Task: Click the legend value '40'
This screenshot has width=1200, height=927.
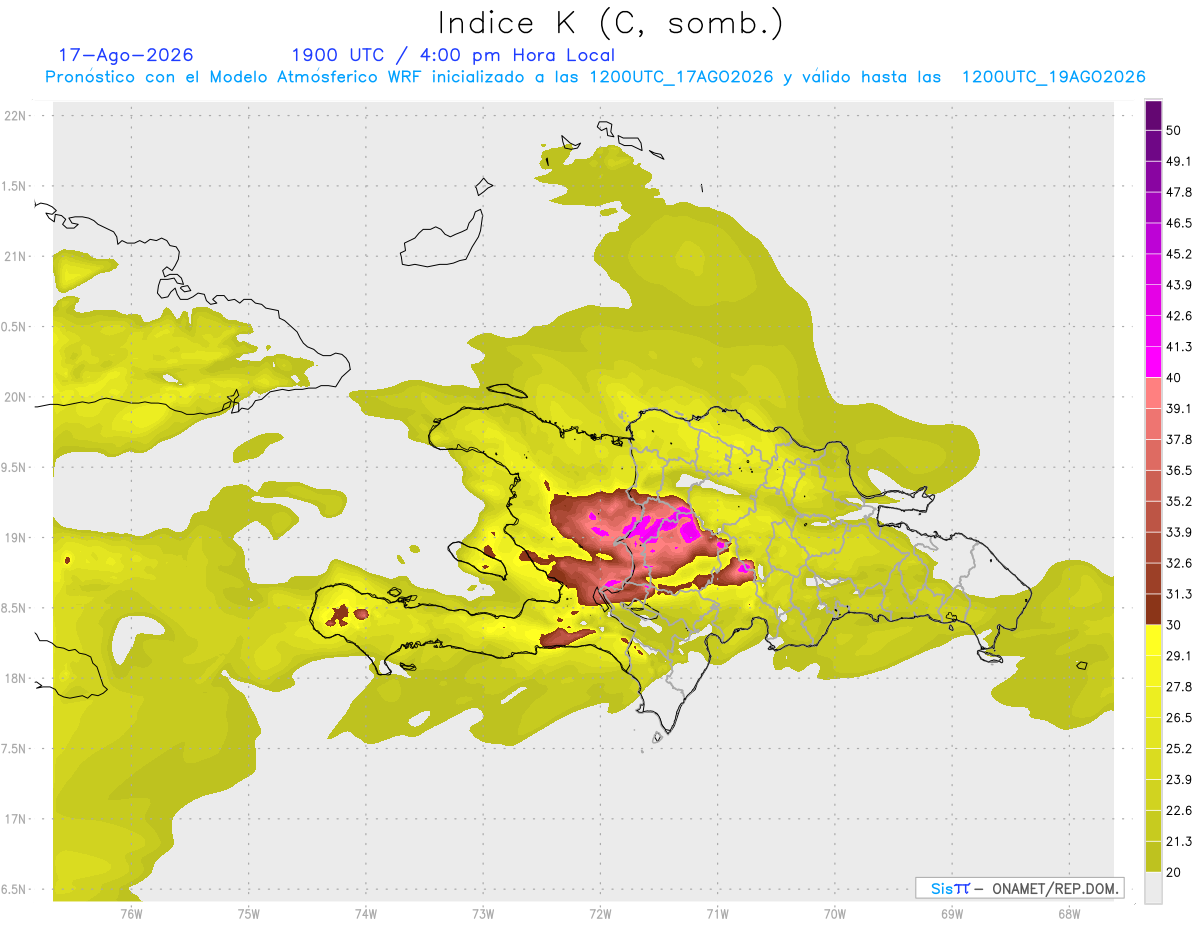Action: [x=1174, y=377]
